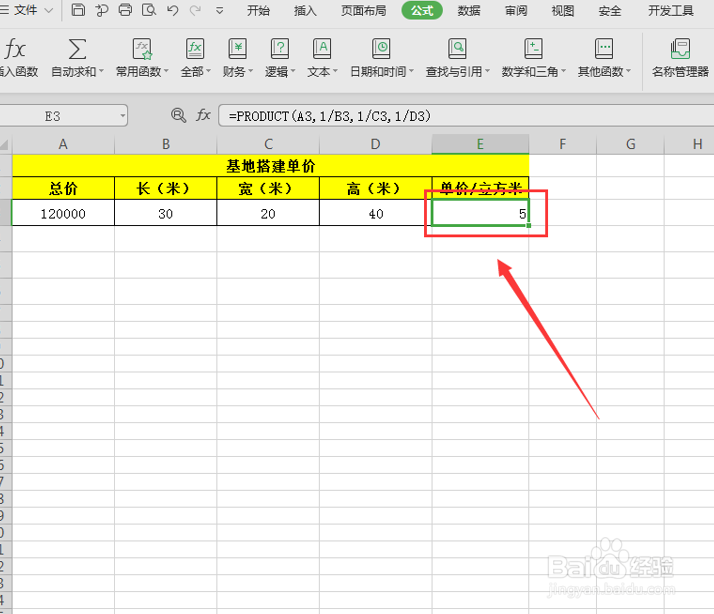Open the Logical (逻辑) functions icon
The width and height of the screenshot is (714, 614).
(280, 49)
